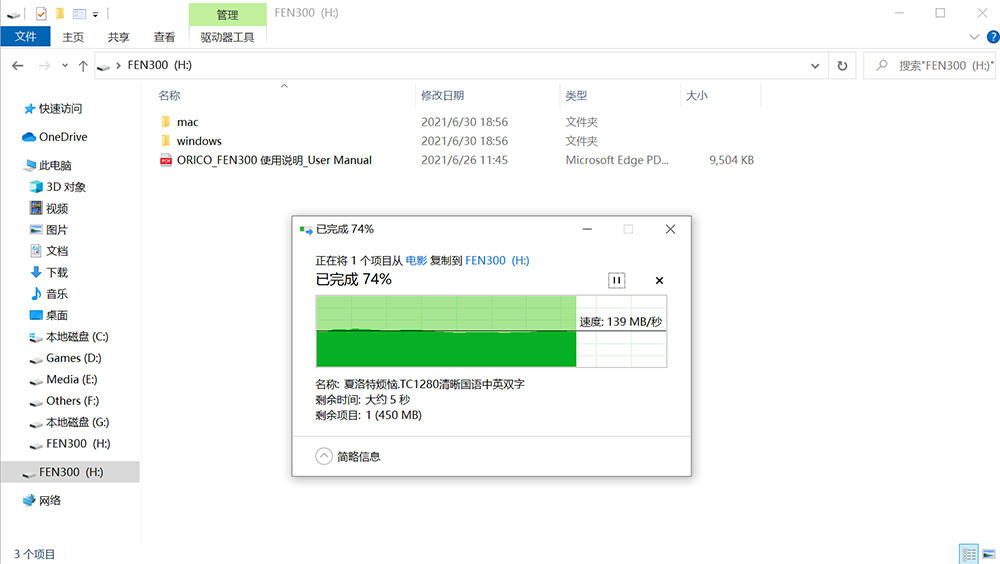The width and height of the screenshot is (1000, 564).
Task: Open the 电影 source folder link
Action: pyautogui.click(x=416, y=260)
